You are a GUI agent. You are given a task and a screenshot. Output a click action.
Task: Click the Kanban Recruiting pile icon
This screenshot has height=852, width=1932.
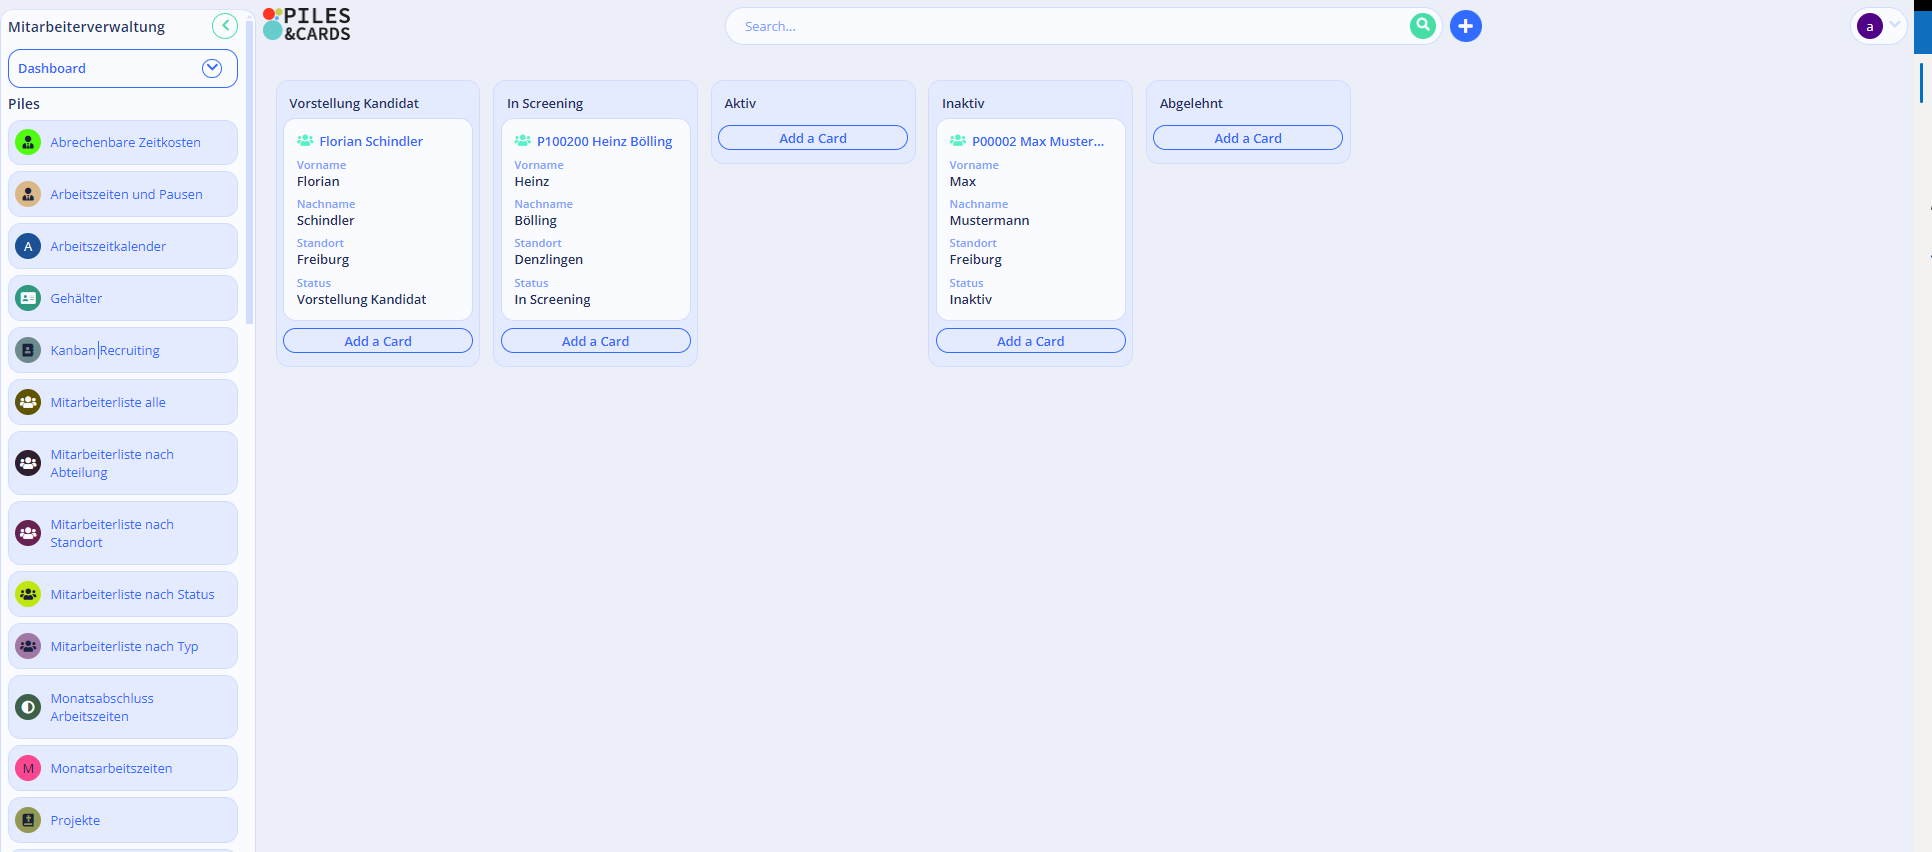28,350
